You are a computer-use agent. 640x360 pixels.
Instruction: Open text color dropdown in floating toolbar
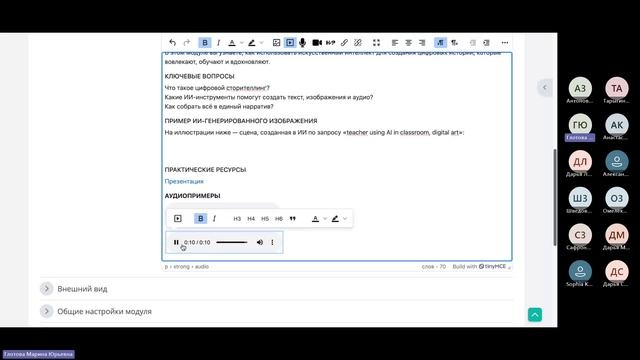point(325,219)
